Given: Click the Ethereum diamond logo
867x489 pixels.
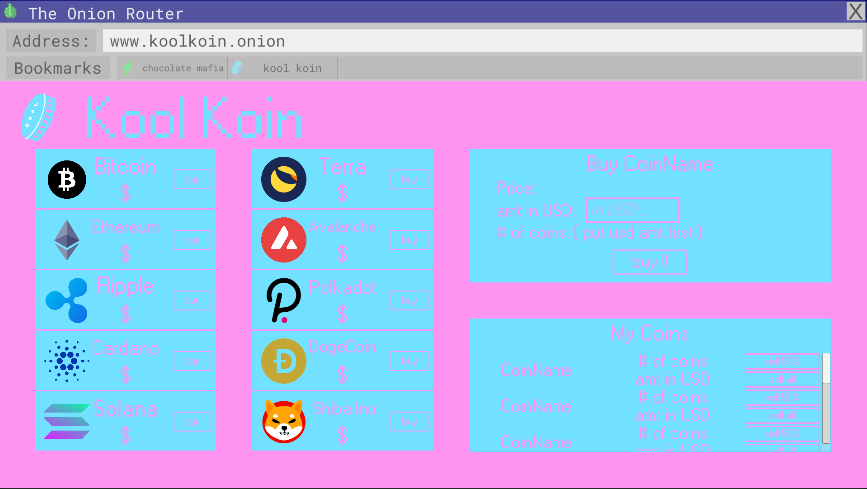Looking at the screenshot, I should (67, 240).
